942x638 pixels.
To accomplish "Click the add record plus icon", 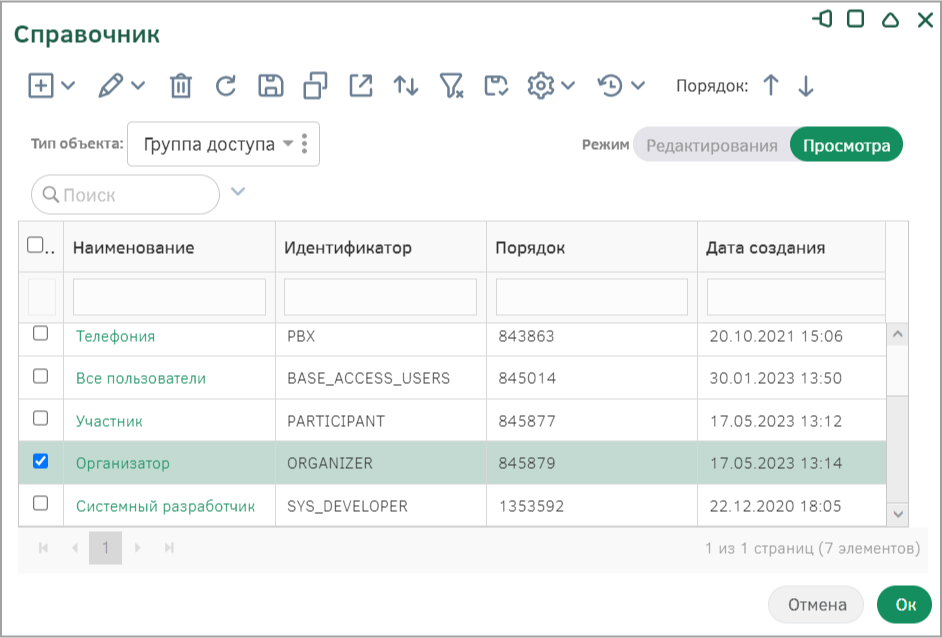I will coord(41,85).
